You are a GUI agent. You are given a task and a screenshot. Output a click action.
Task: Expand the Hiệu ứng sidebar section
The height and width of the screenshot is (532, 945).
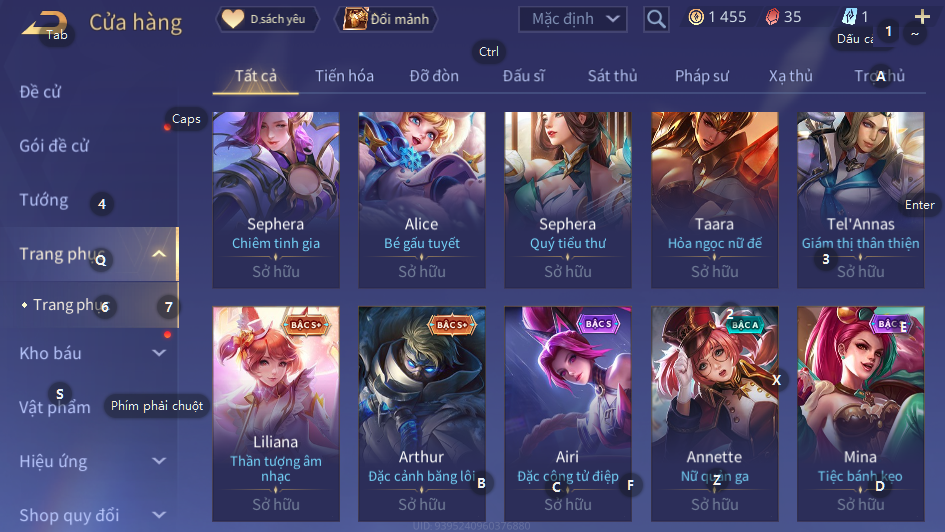tap(159, 462)
